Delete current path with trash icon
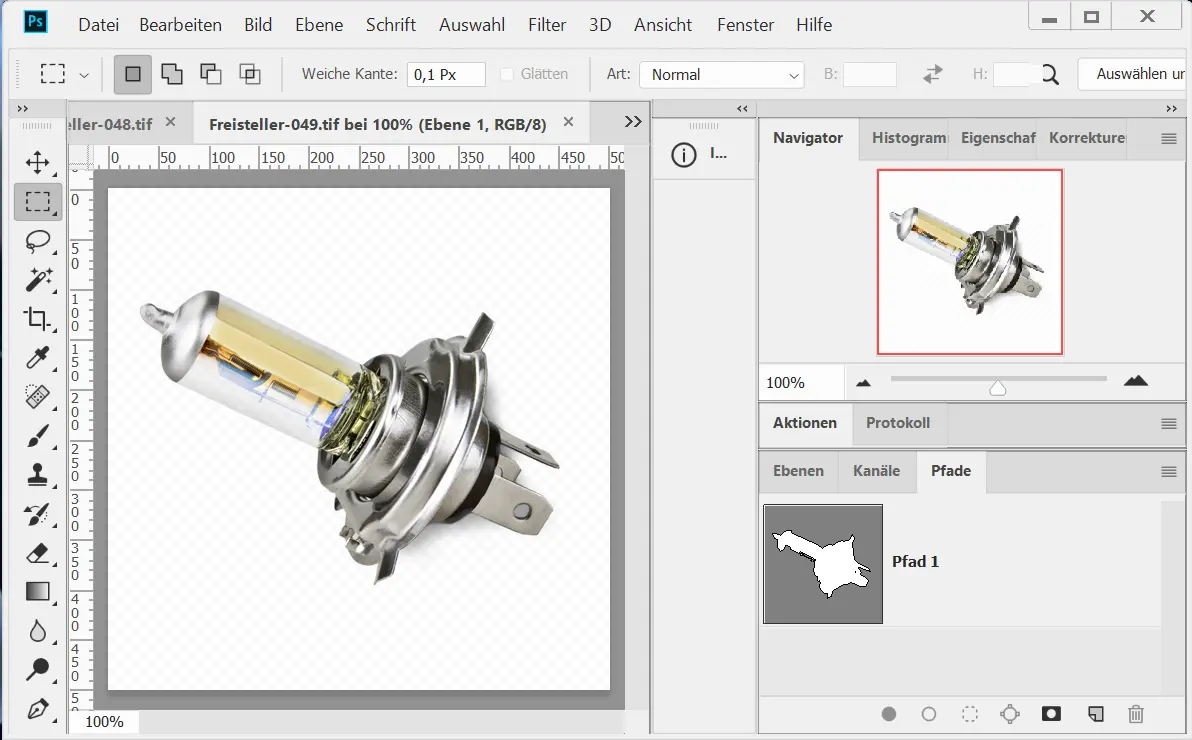Image resolution: width=1192 pixels, height=740 pixels. pos(1135,714)
